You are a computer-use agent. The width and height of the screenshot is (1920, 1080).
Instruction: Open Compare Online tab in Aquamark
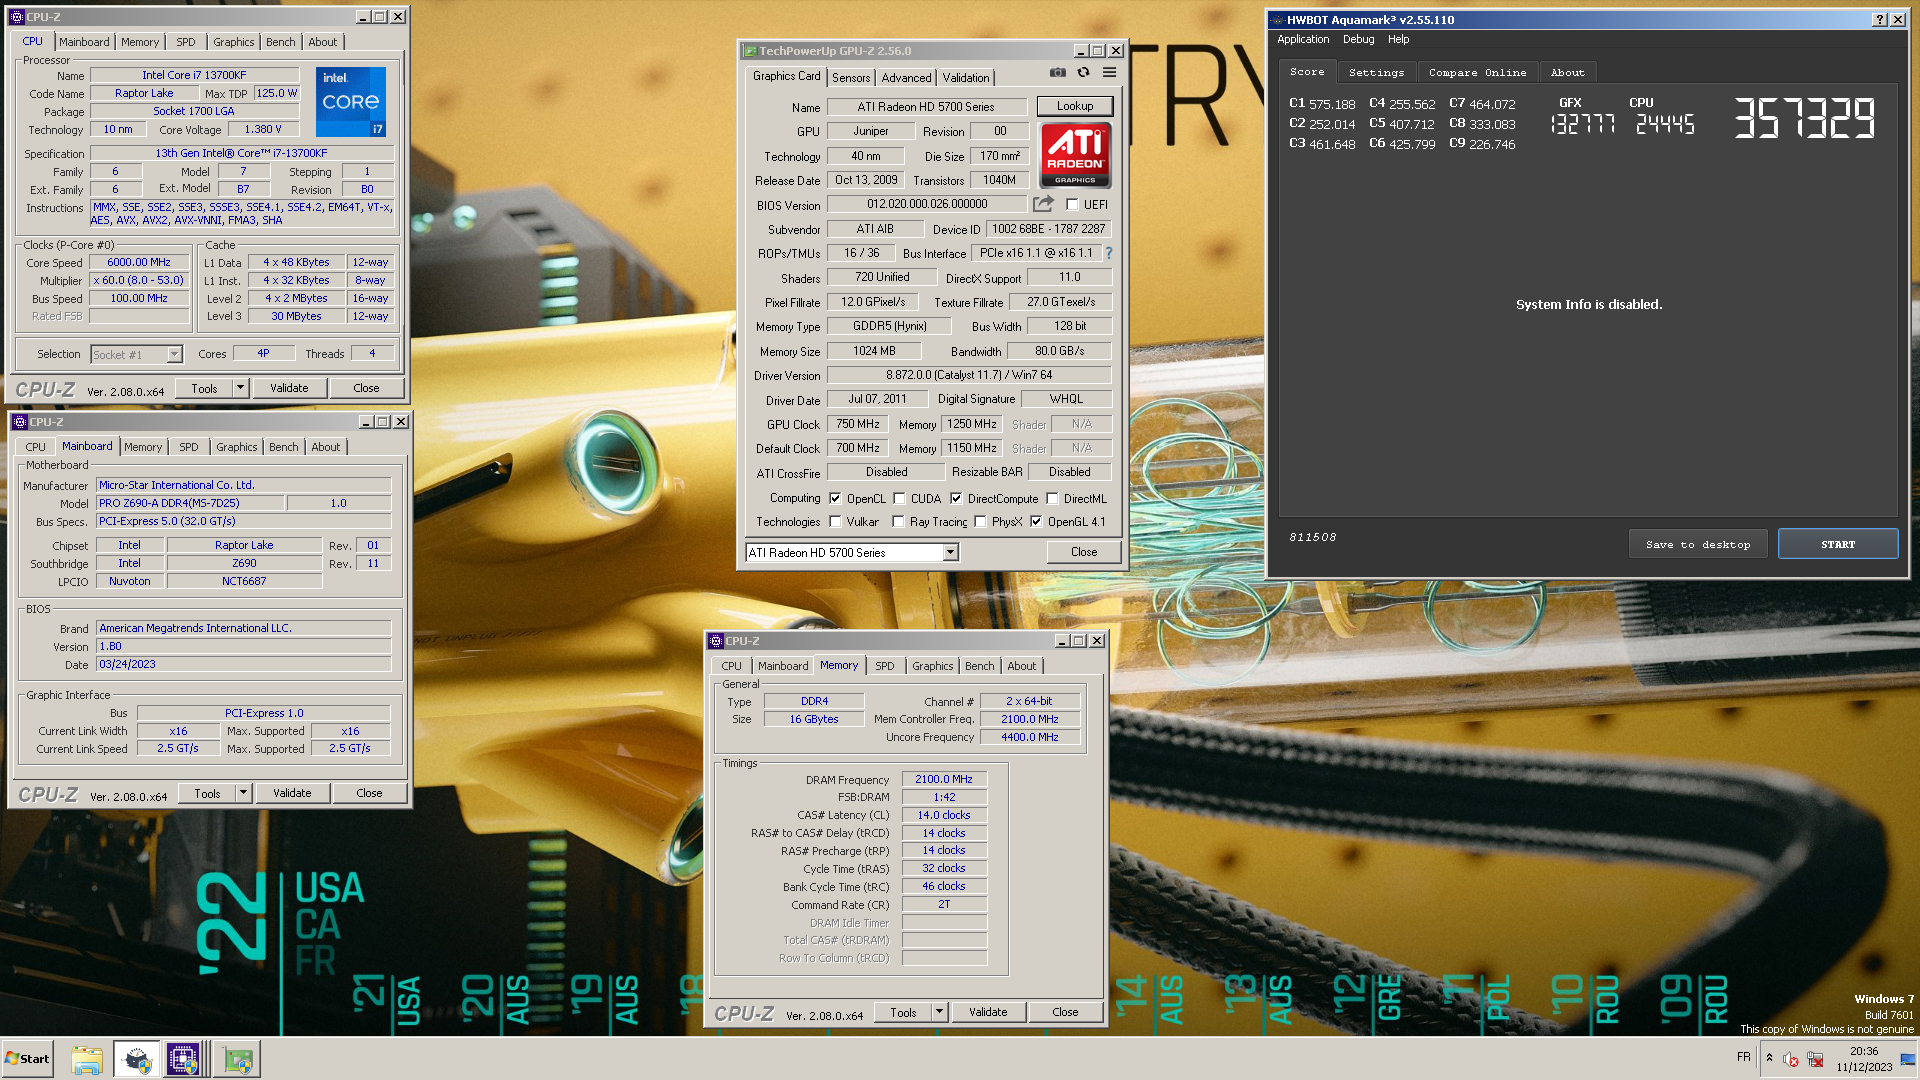1477,72
